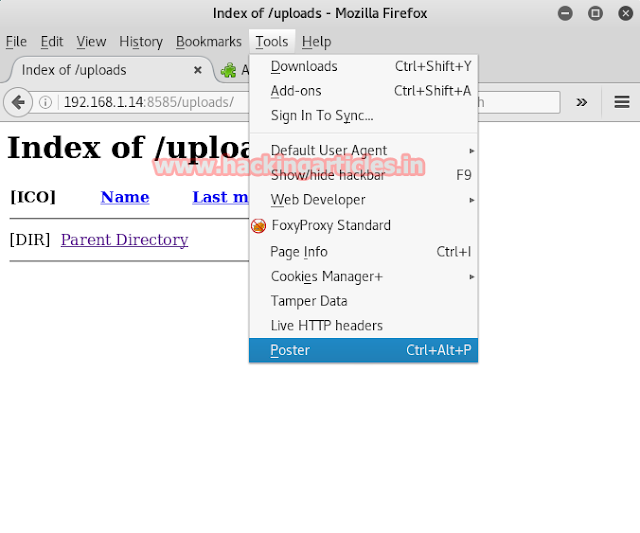Open Live HTTP headers

(363, 326)
